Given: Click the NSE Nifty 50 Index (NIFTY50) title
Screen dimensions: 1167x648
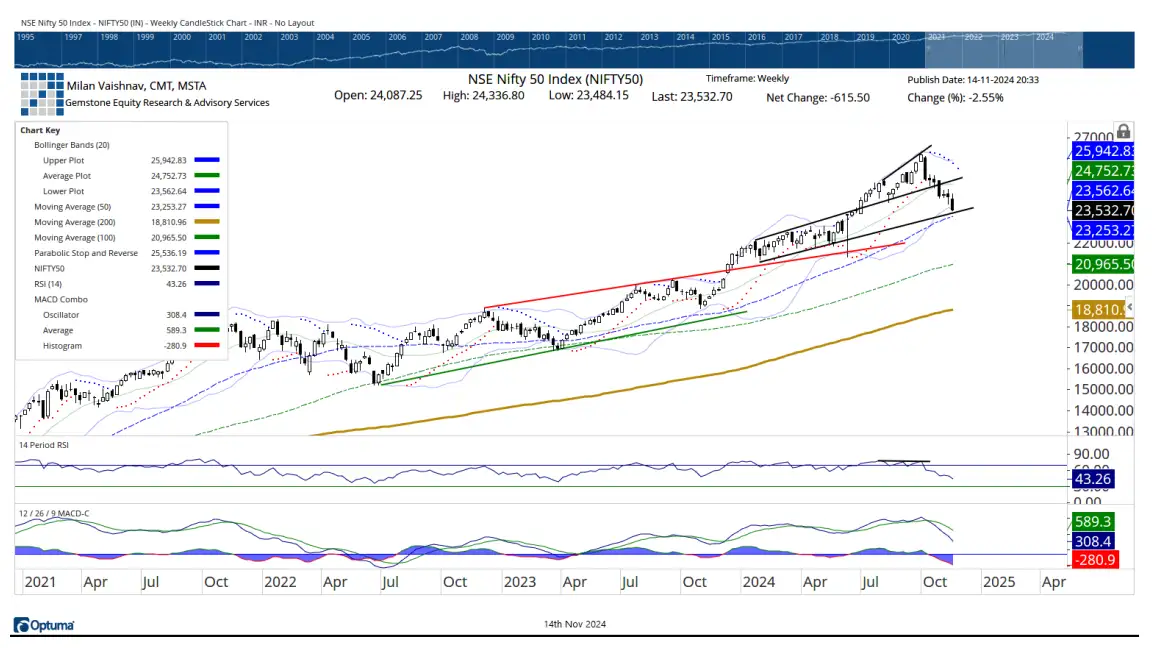Looking at the screenshot, I should (555, 79).
